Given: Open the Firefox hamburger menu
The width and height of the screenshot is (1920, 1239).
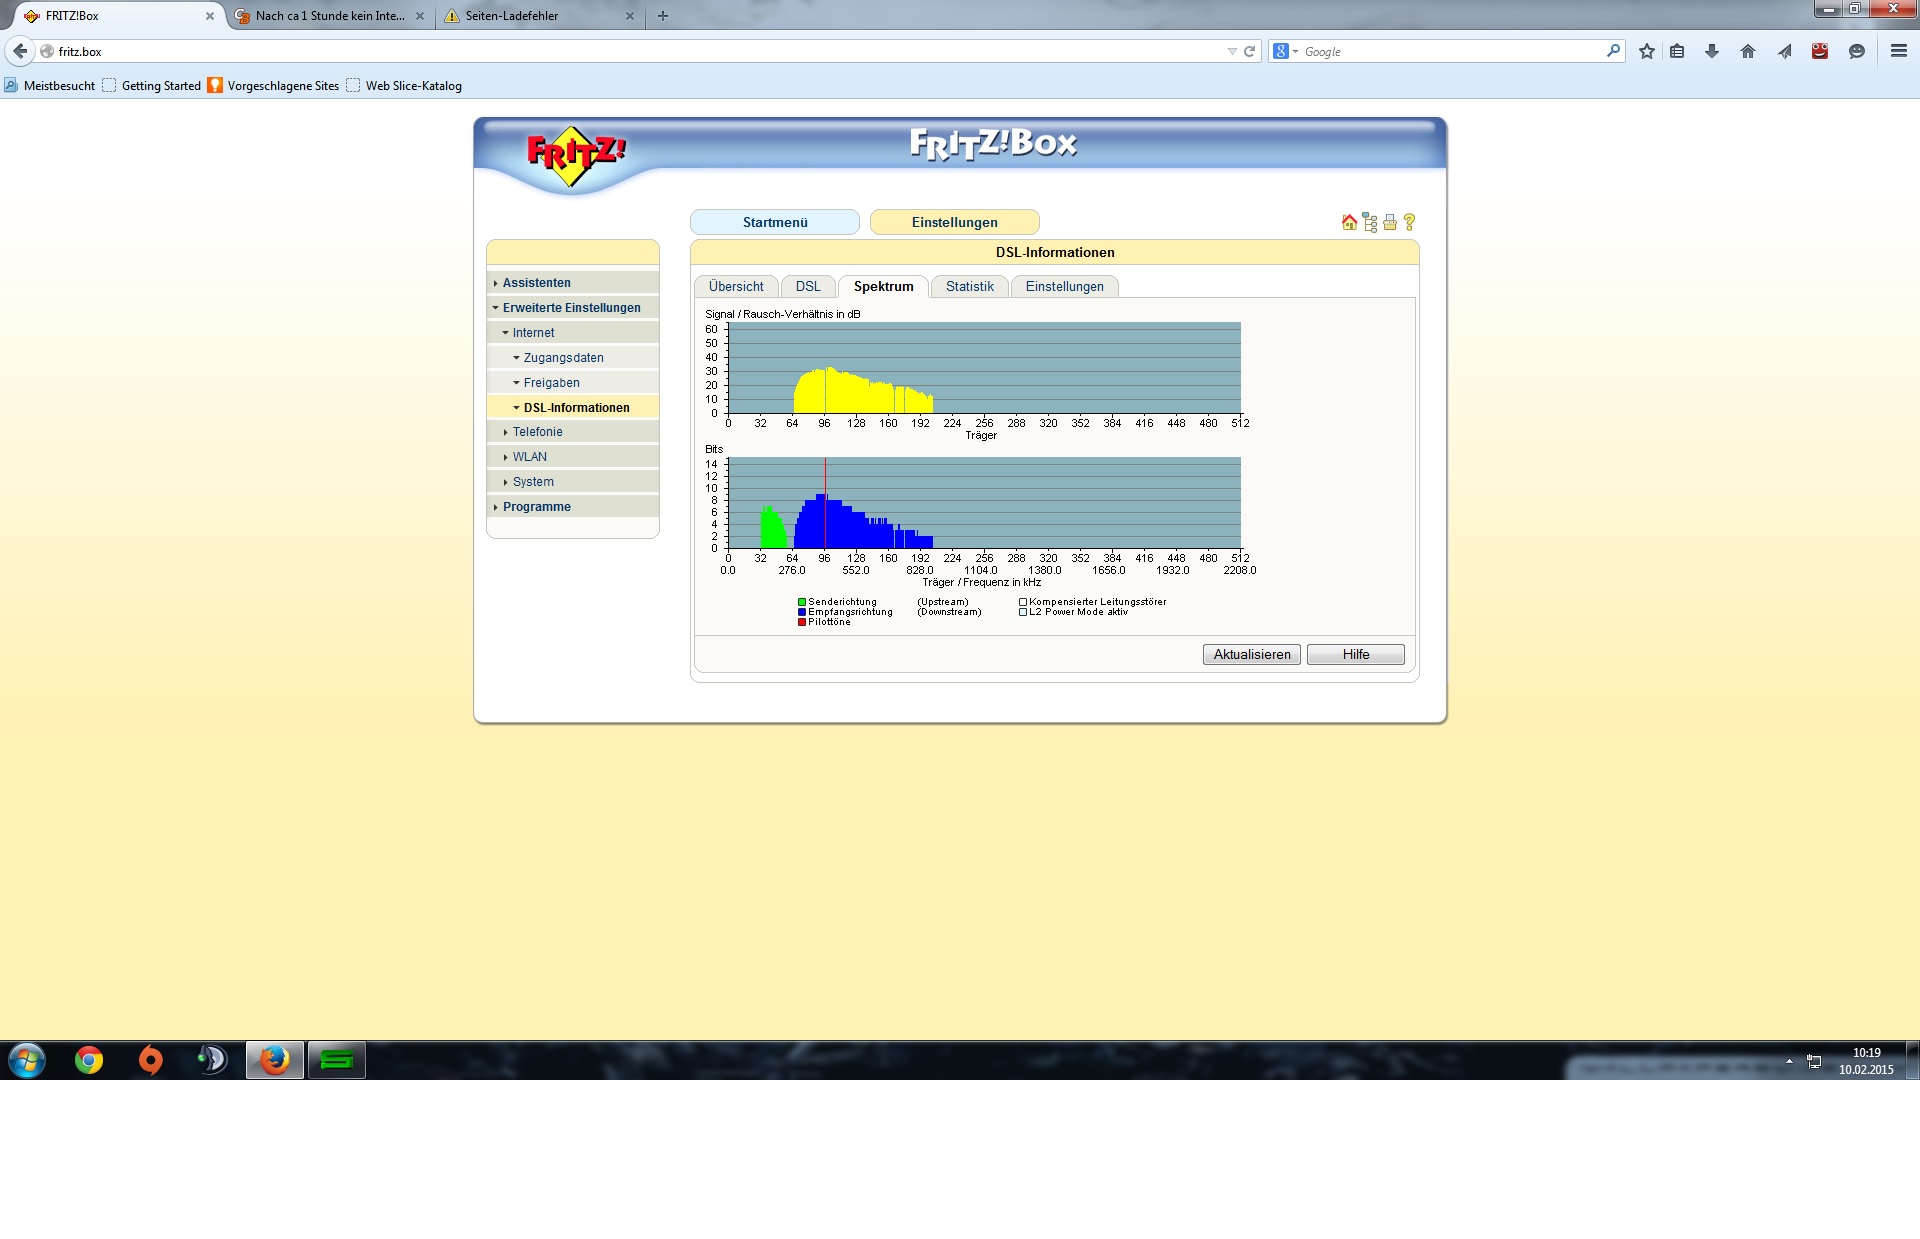Looking at the screenshot, I should (1898, 51).
